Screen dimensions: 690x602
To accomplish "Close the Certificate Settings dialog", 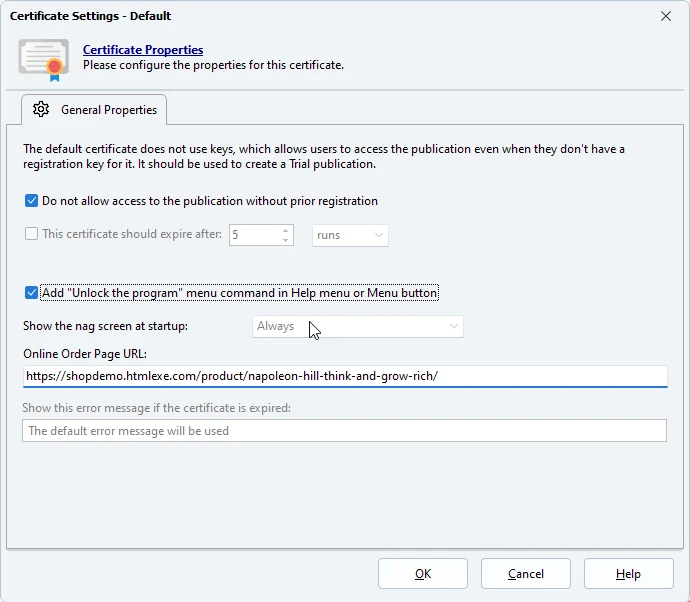I will (x=666, y=16).
